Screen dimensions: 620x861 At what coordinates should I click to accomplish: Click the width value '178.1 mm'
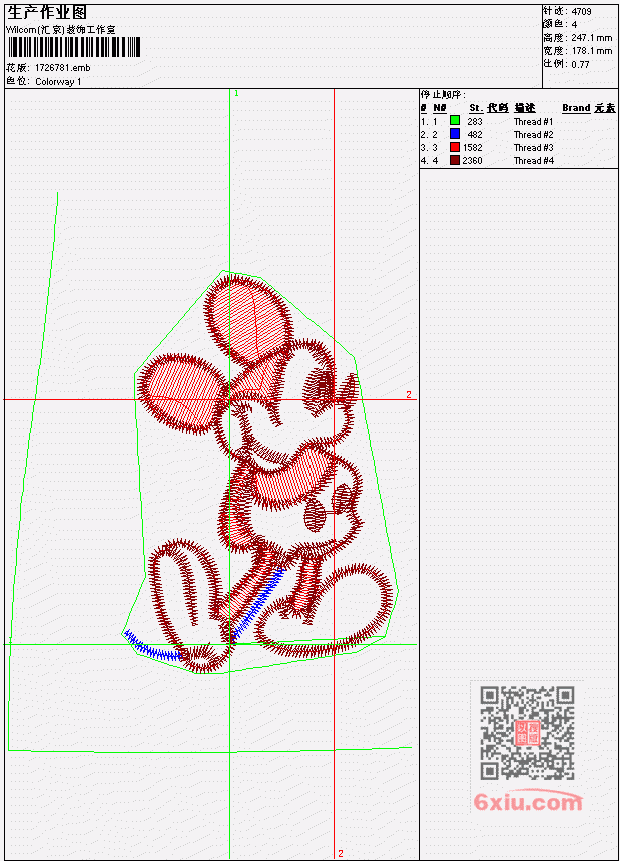[591, 51]
